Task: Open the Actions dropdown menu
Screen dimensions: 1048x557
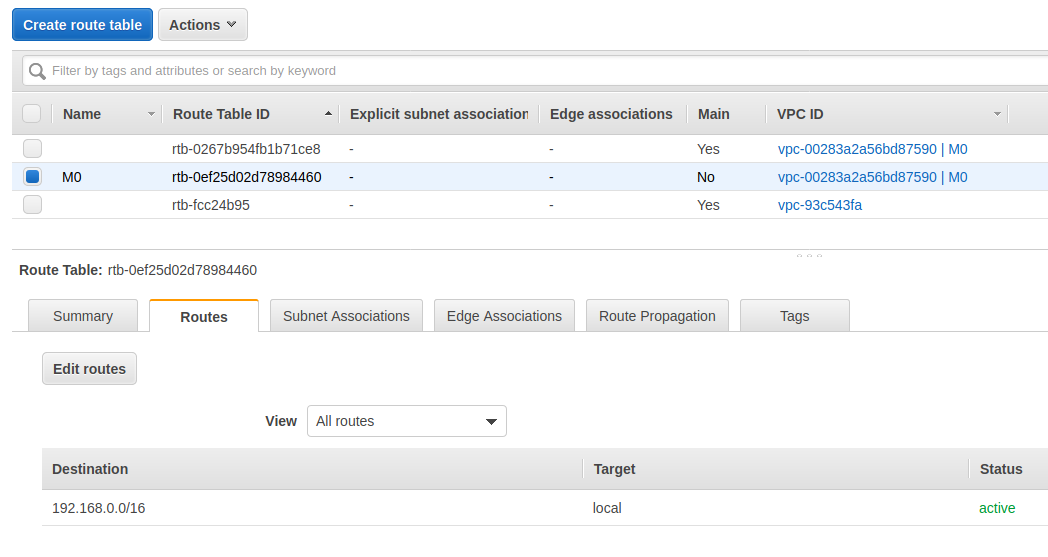Action: 202,25
